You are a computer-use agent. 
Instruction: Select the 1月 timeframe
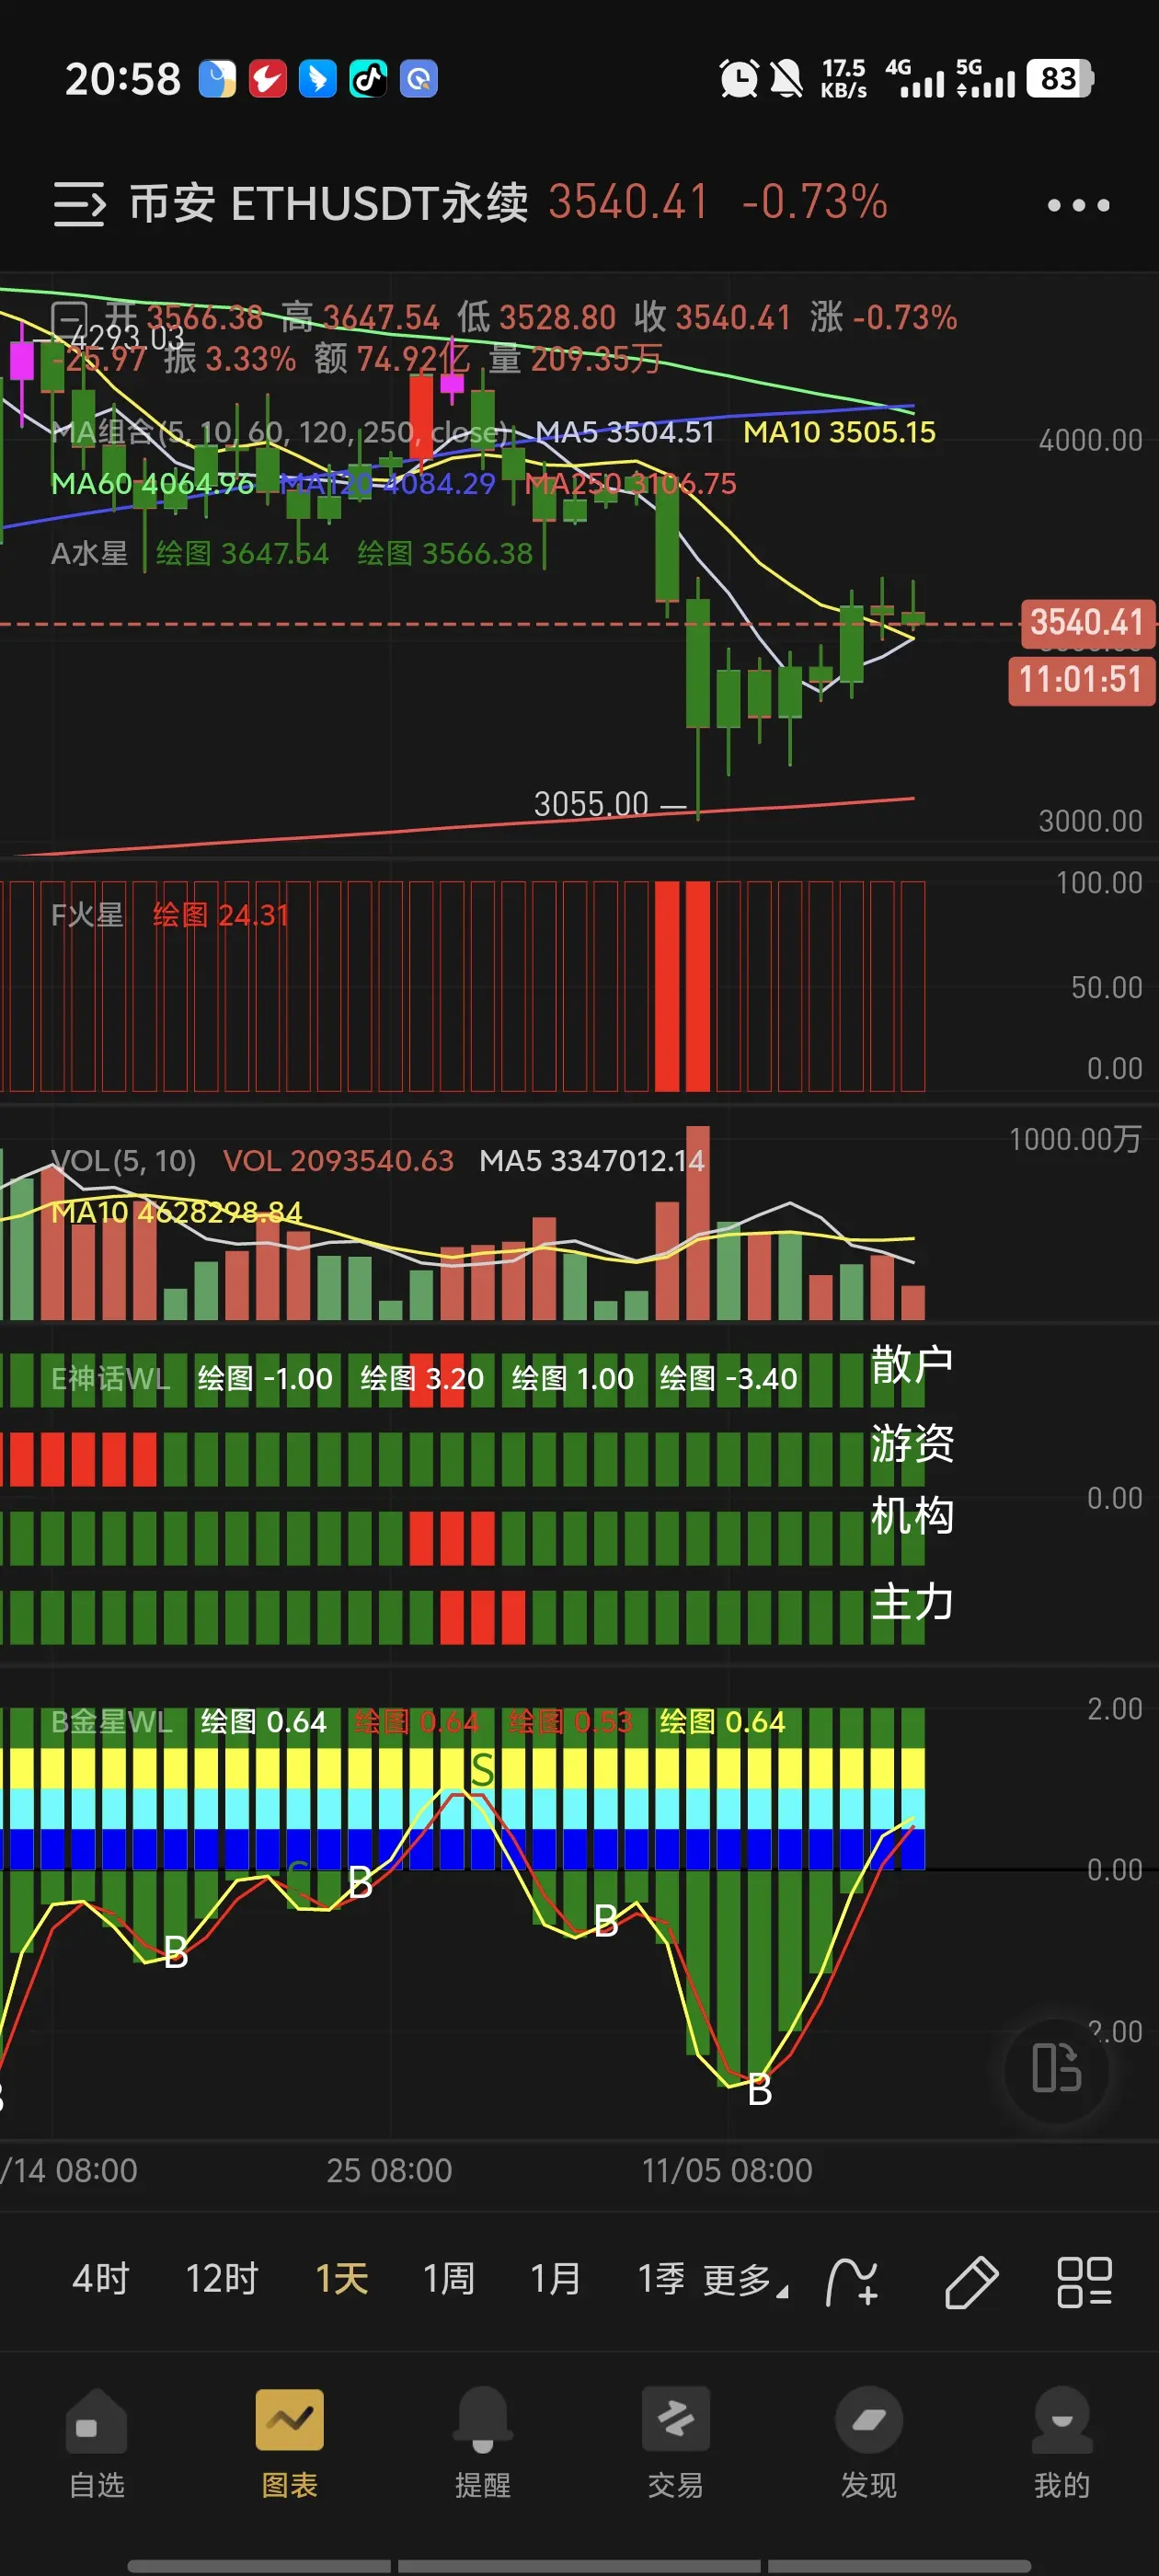pyautogui.click(x=556, y=2279)
